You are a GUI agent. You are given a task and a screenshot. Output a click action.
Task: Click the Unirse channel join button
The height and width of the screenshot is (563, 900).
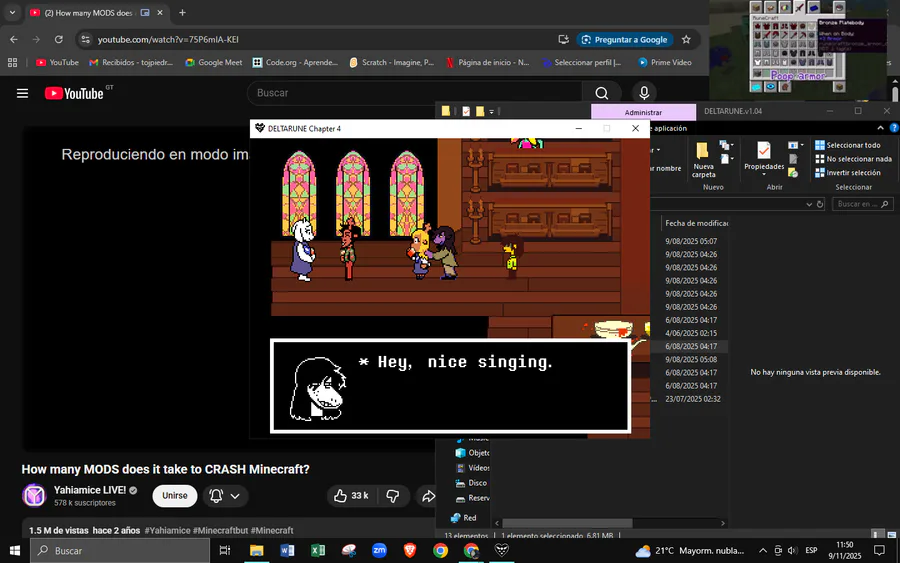(x=174, y=496)
